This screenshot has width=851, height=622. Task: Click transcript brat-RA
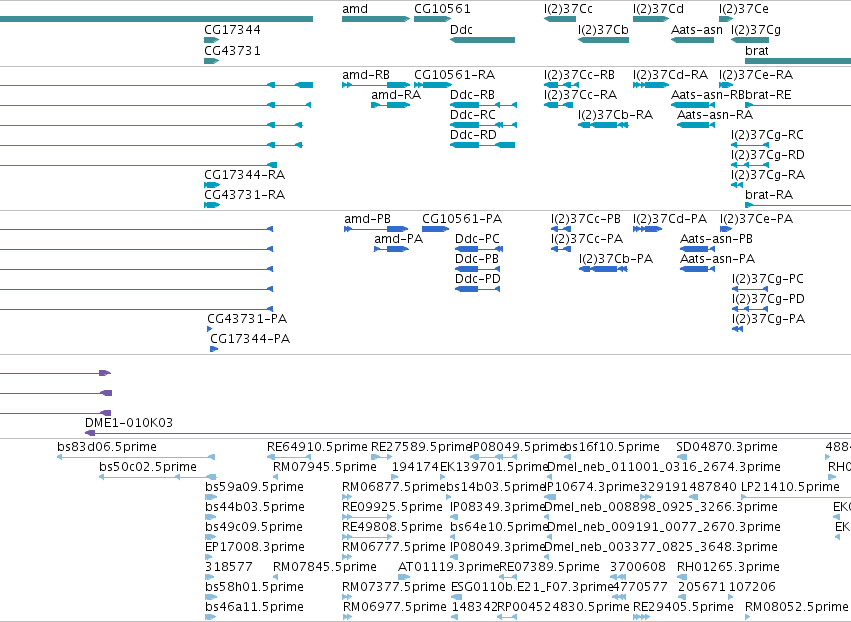(x=798, y=205)
